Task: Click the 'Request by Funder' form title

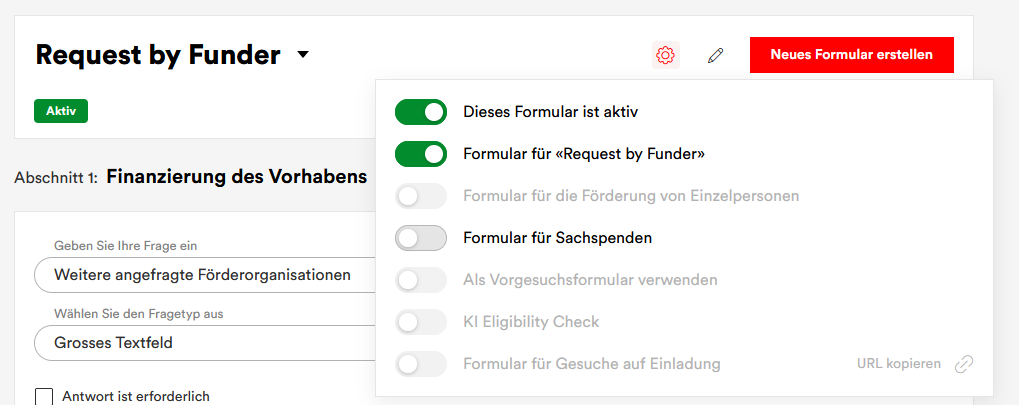Action: 158,56
